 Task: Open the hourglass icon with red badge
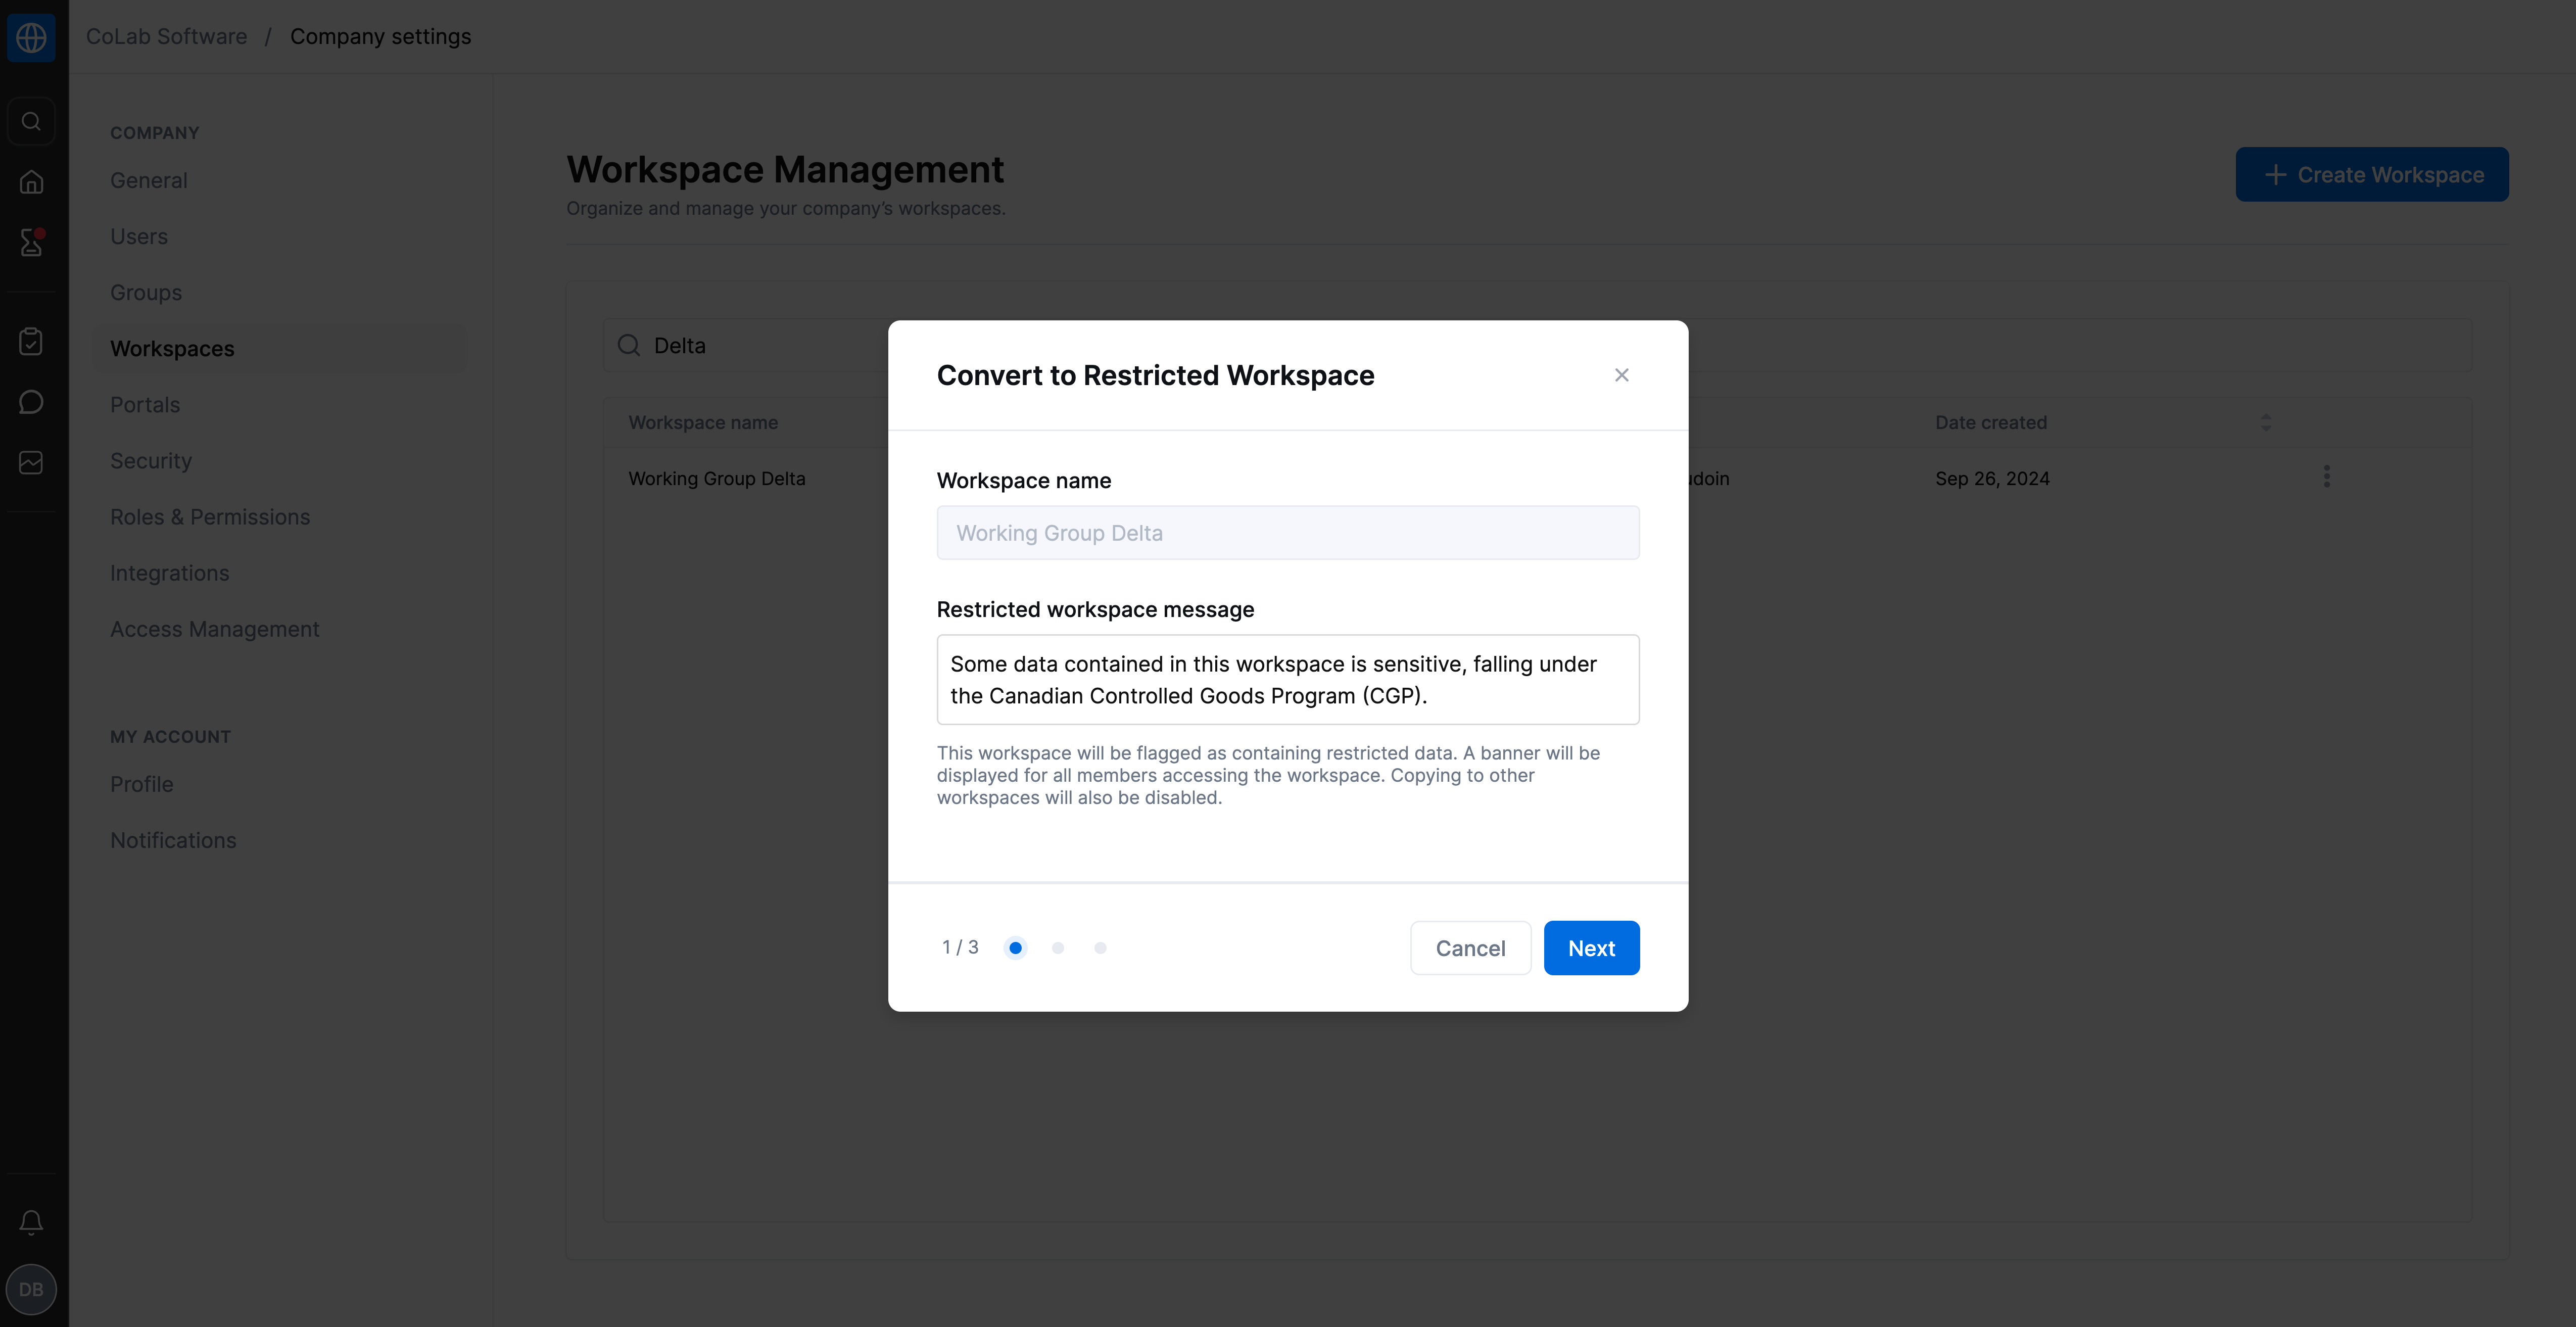point(31,242)
